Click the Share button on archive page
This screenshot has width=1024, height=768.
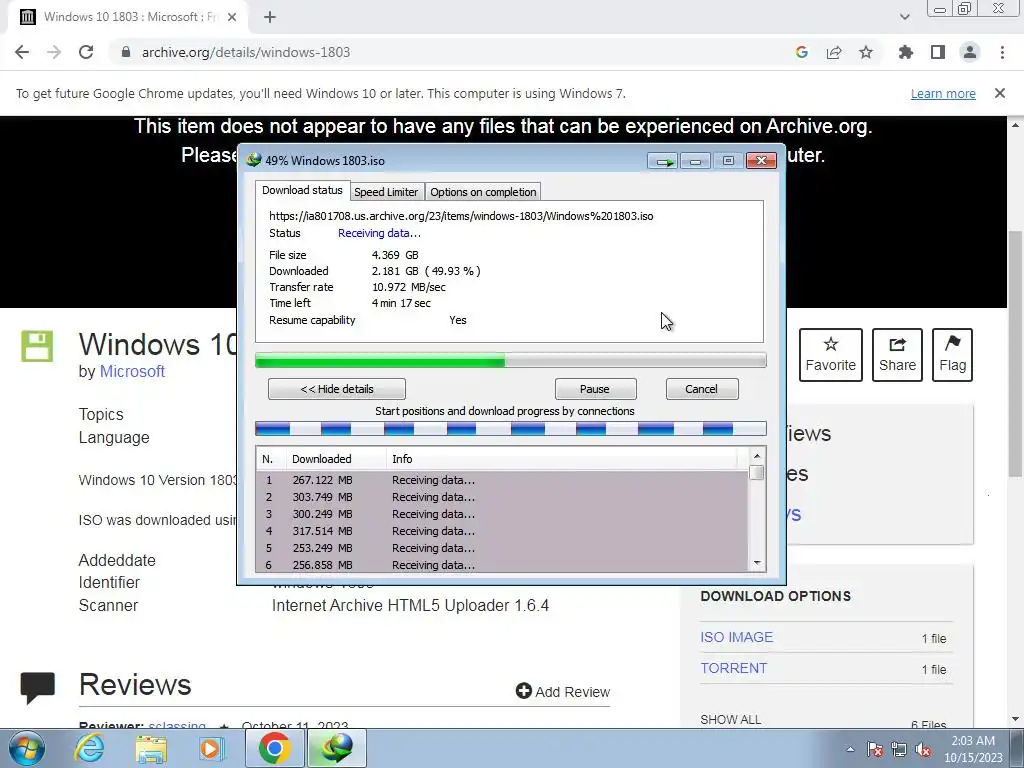897,355
